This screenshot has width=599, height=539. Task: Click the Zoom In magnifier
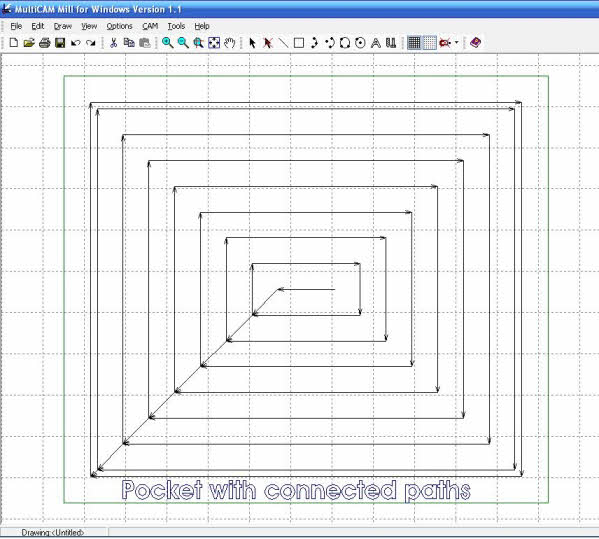tap(167, 43)
